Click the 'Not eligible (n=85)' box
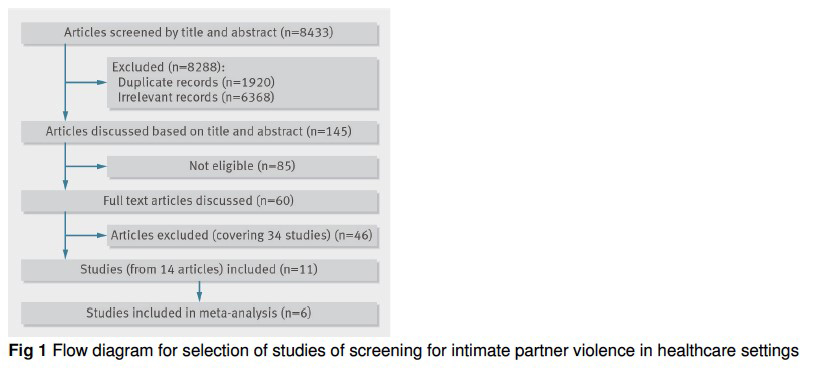Screen dimensions: 815x374 242,167
